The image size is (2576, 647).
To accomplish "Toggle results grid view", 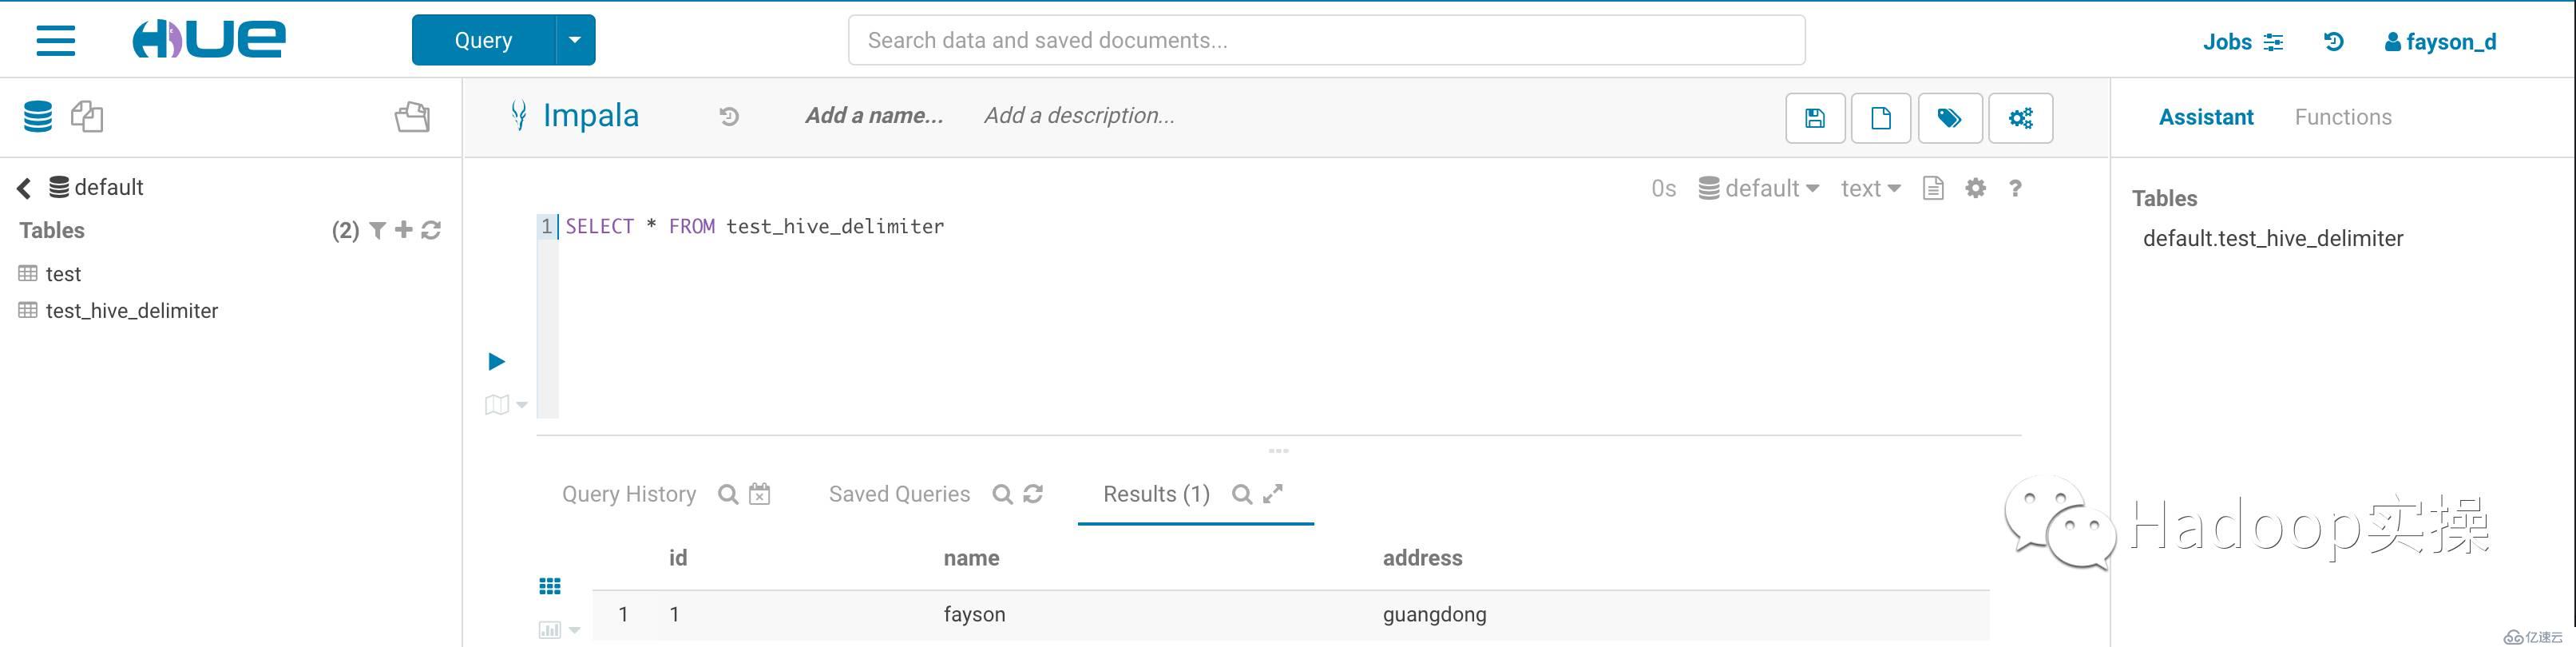I will [550, 586].
